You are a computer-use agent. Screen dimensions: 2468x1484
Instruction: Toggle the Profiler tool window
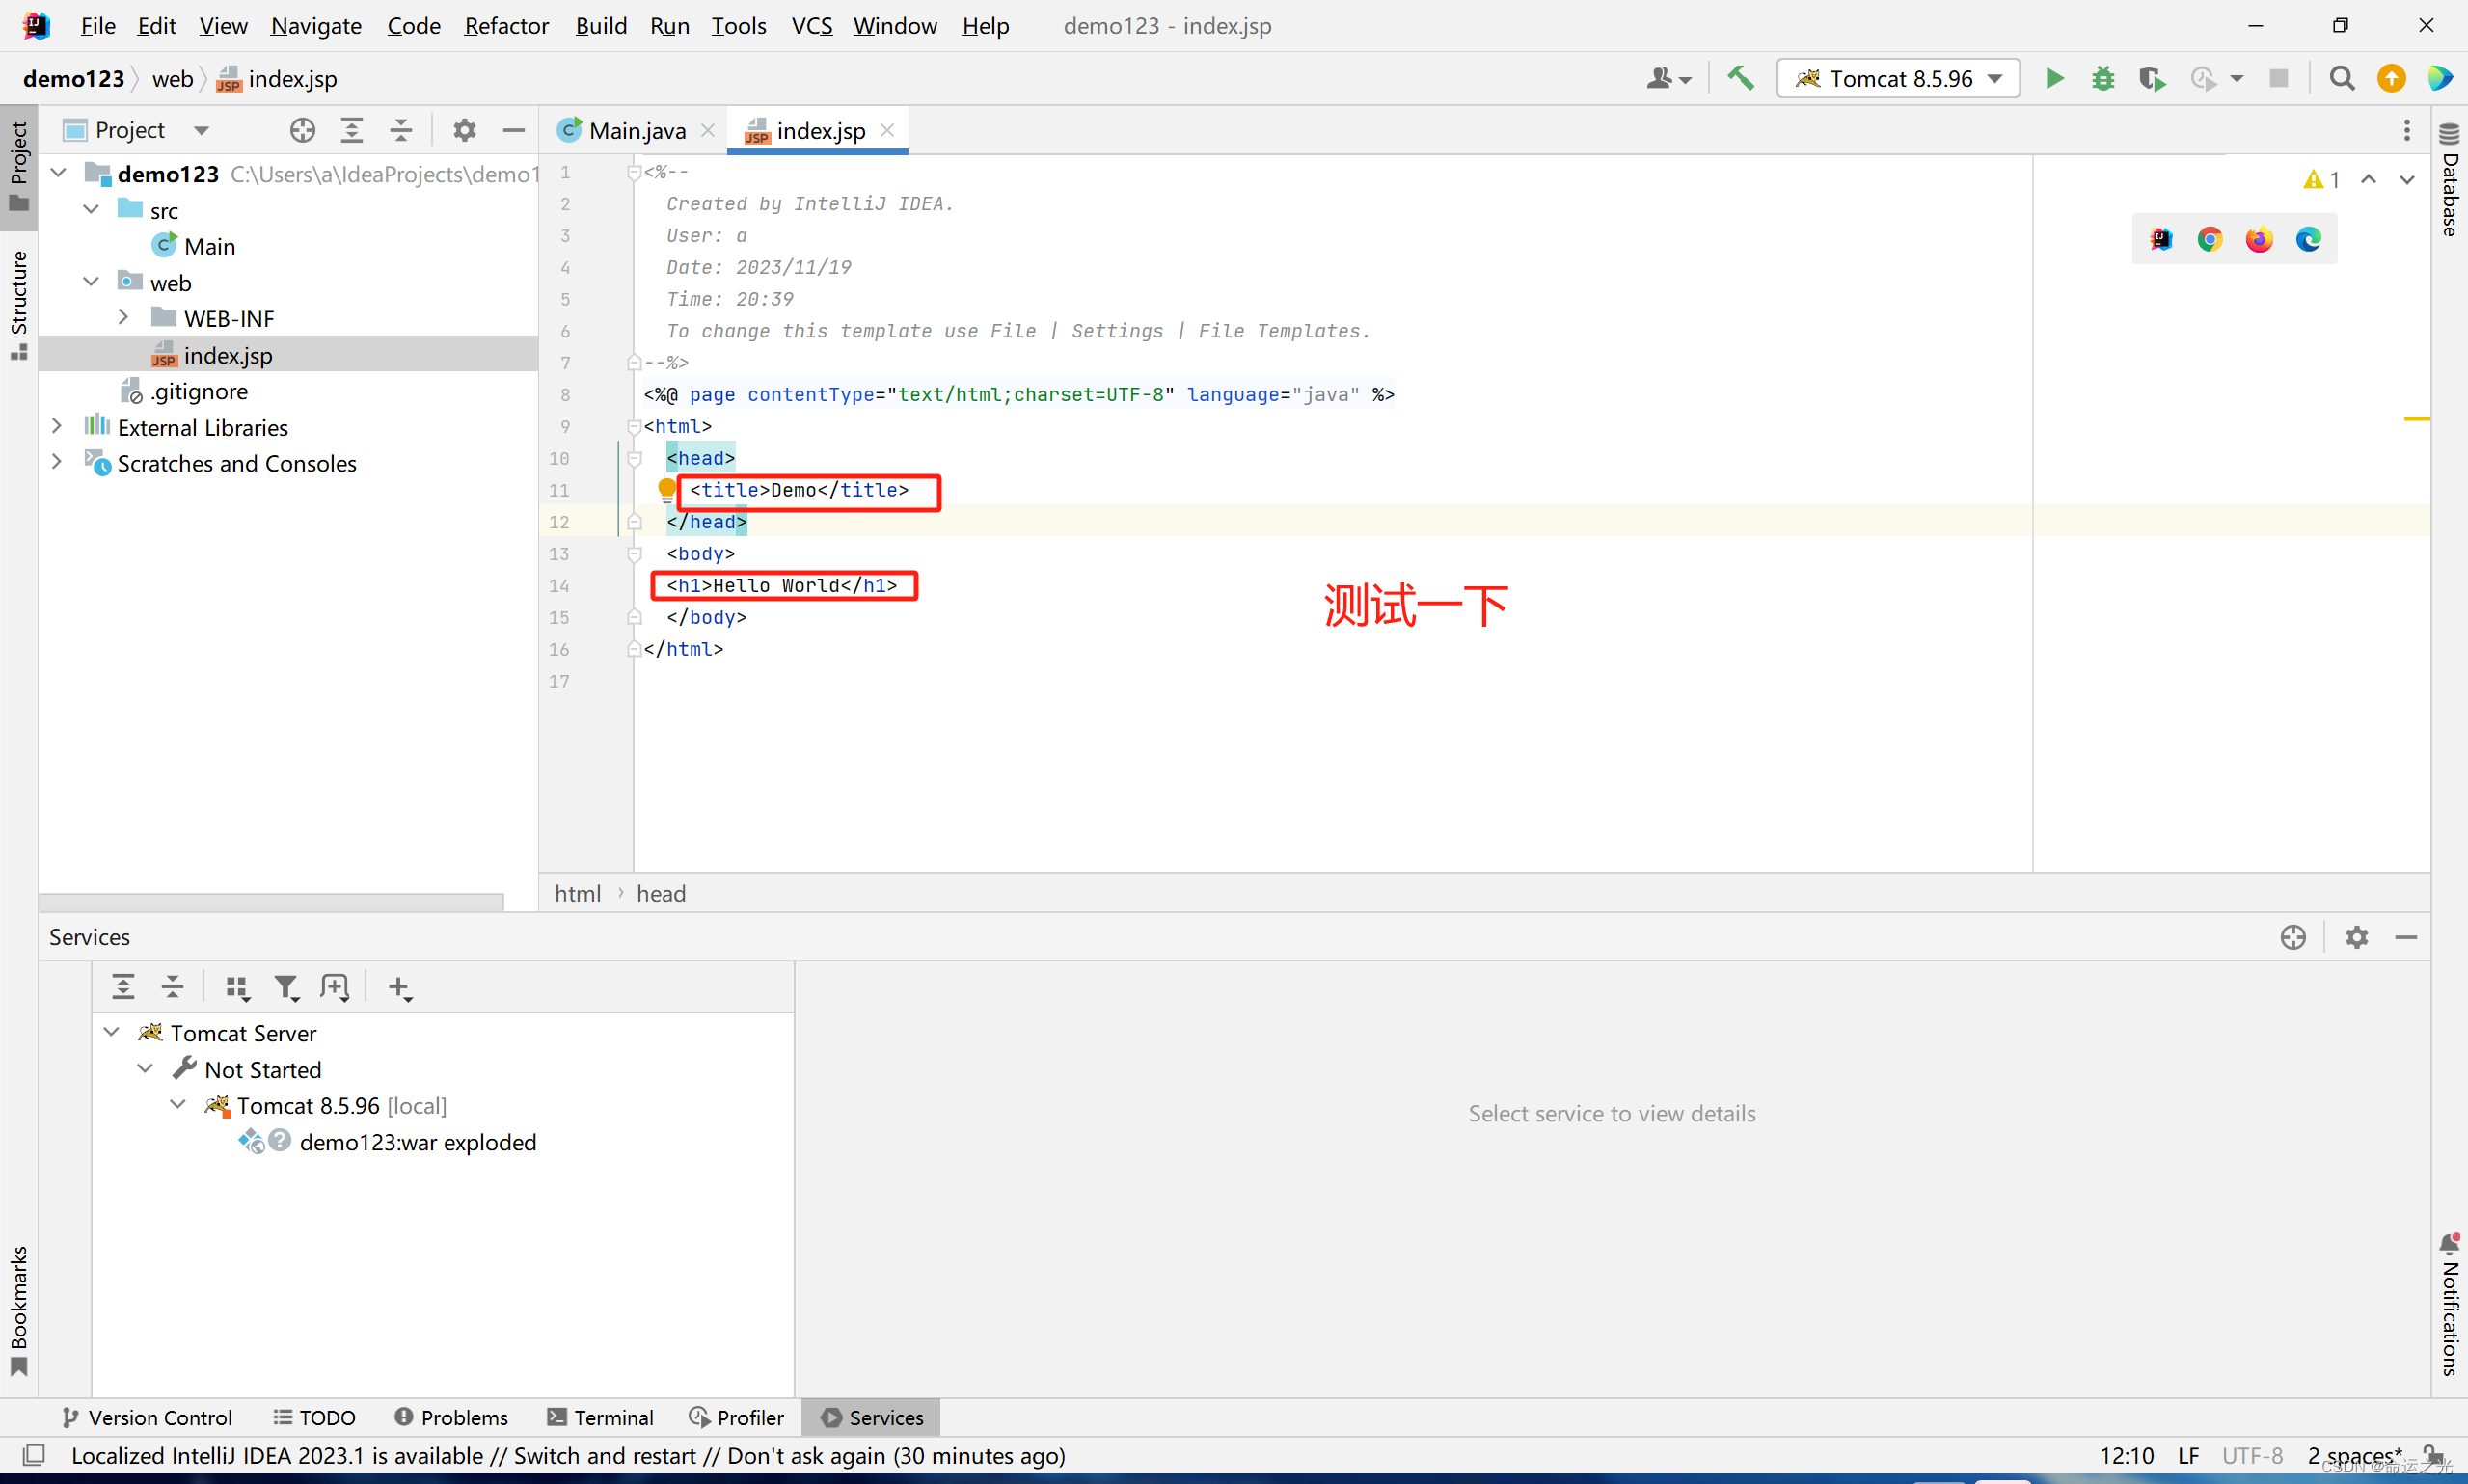736,1417
